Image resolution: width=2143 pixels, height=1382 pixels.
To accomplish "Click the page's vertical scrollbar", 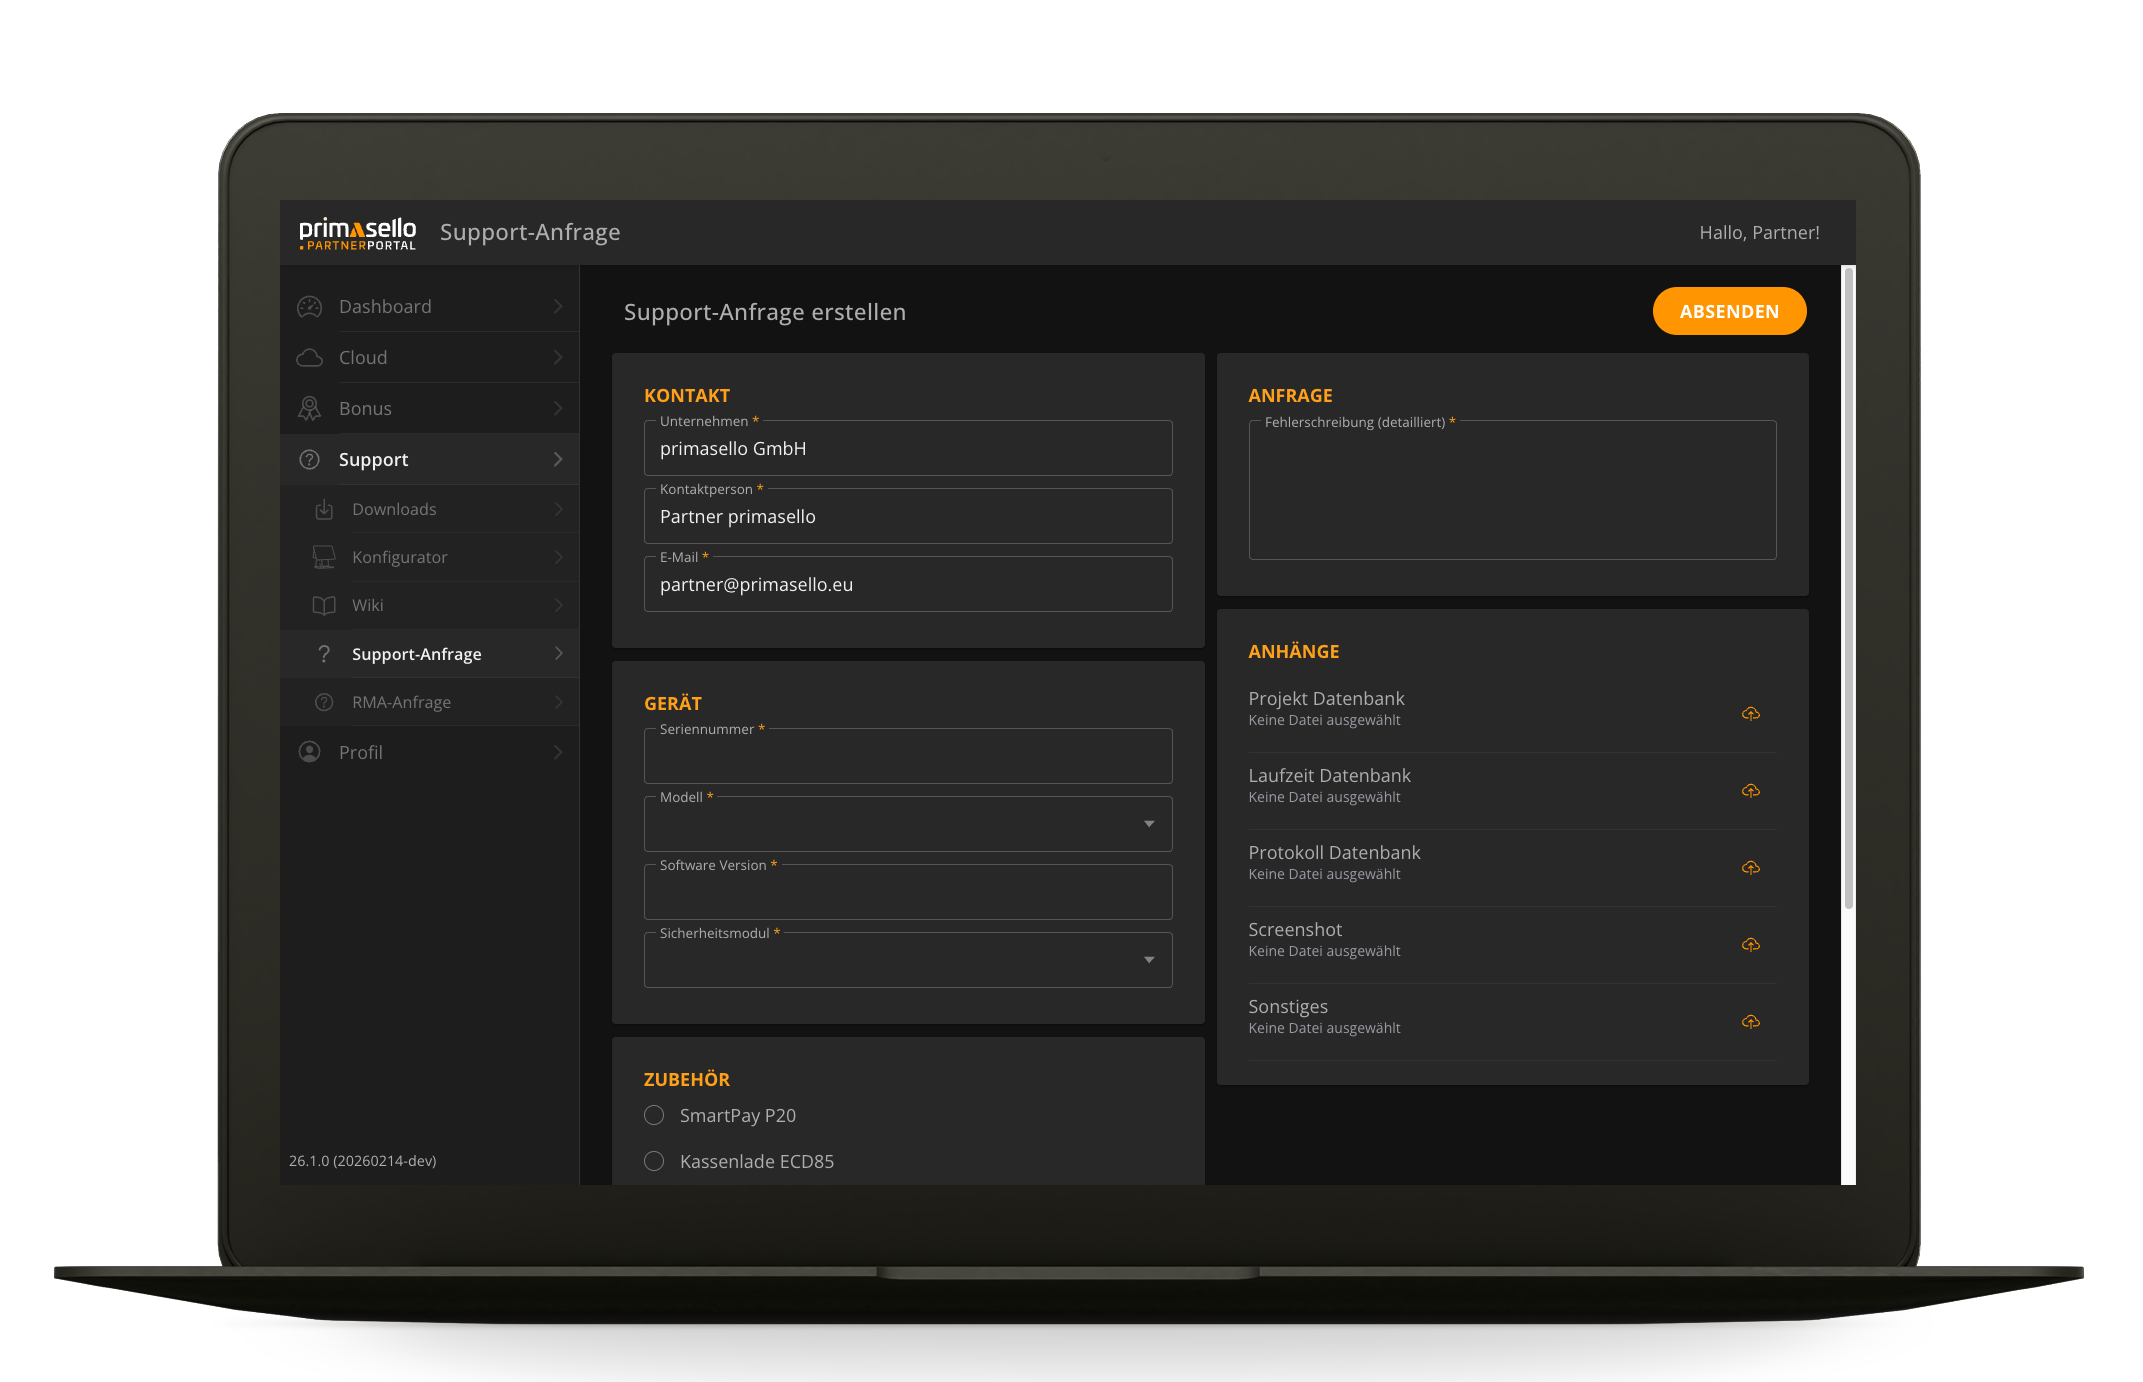I will point(1848,590).
